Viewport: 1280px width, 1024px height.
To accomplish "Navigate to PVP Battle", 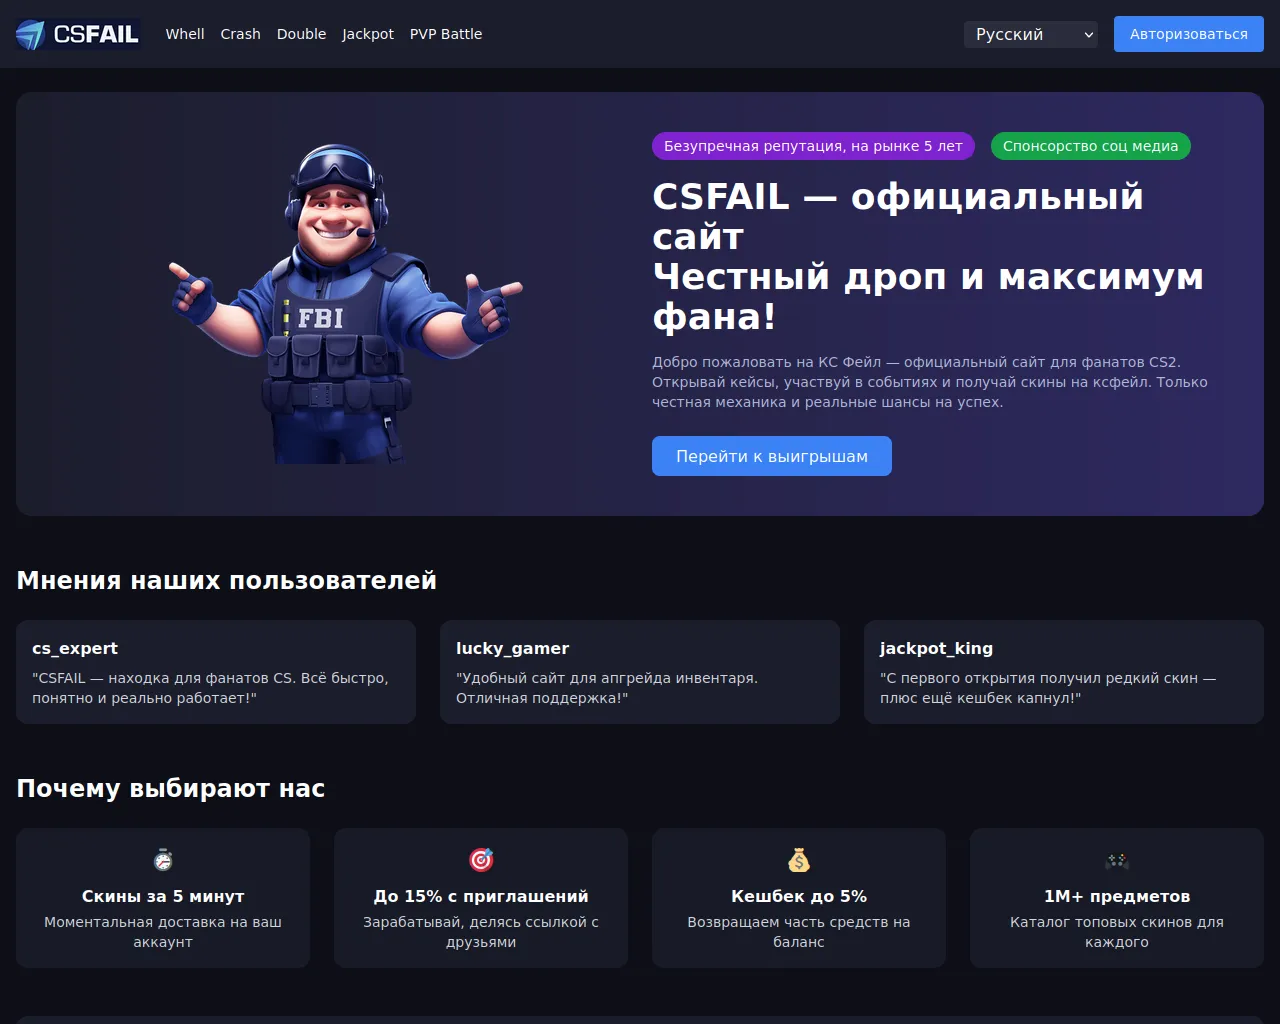I will (446, 34).
